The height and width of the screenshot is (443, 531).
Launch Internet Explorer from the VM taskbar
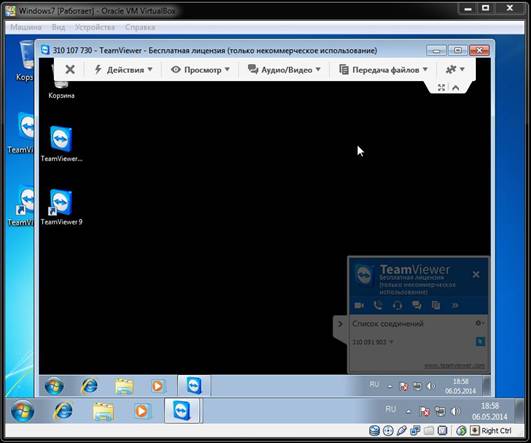[63, 411]
